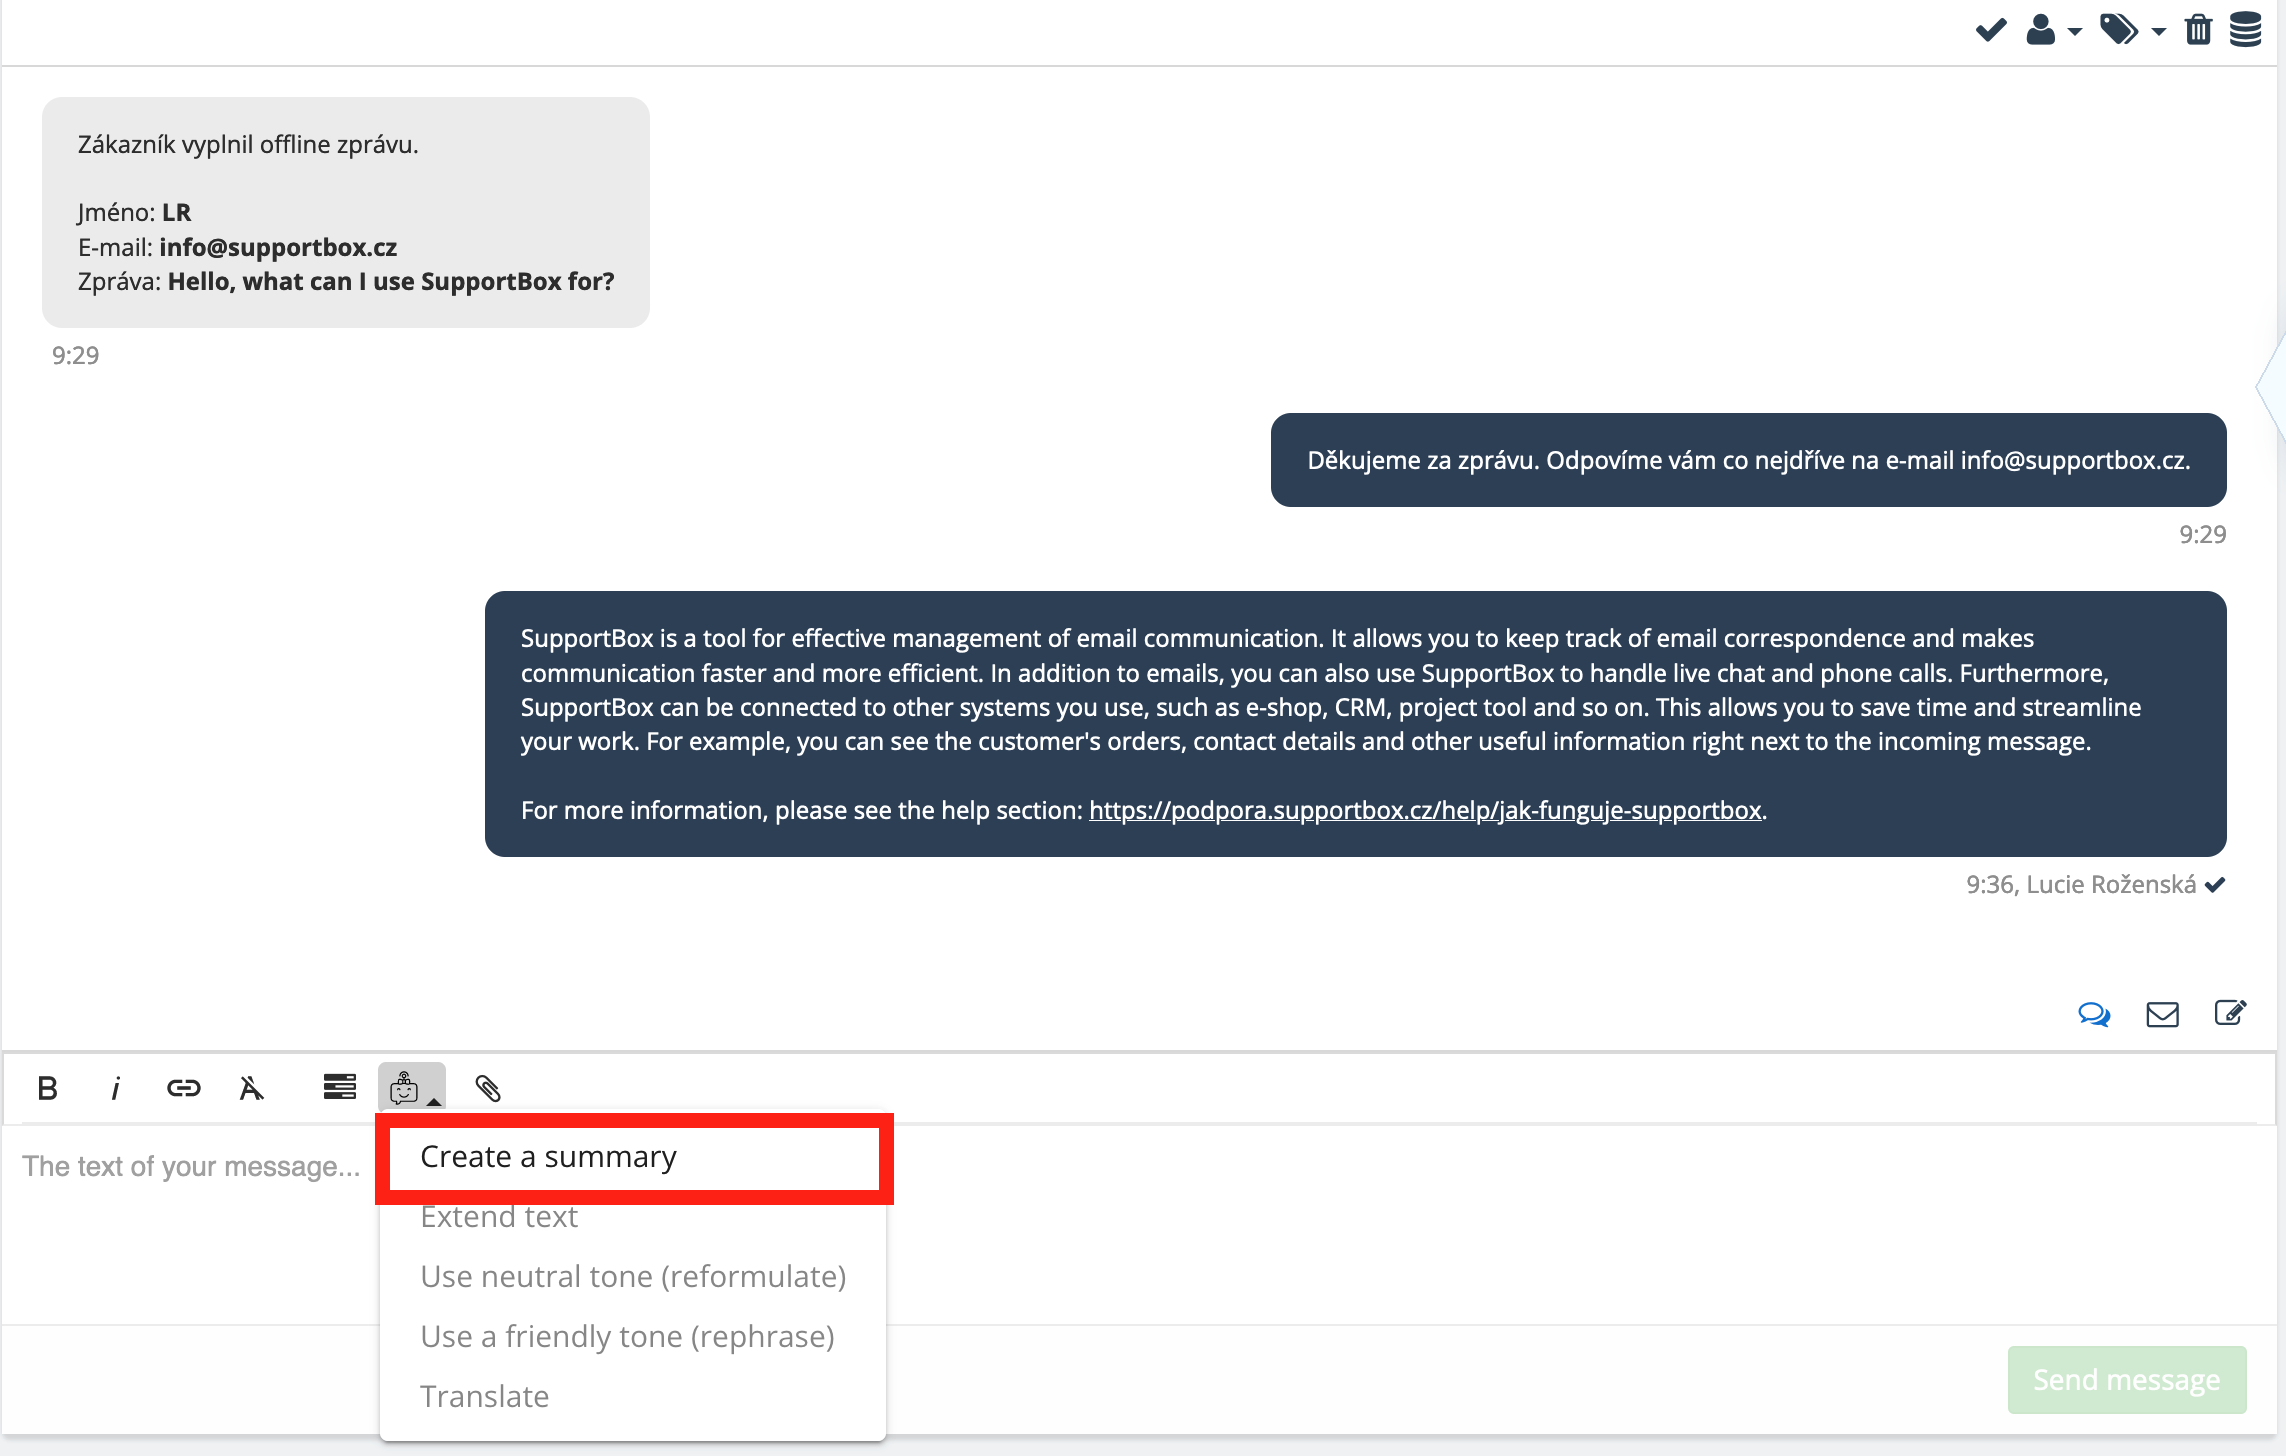Switch reply mode to email envelope
Screen dimensions: 2286x1456
2162,1014
